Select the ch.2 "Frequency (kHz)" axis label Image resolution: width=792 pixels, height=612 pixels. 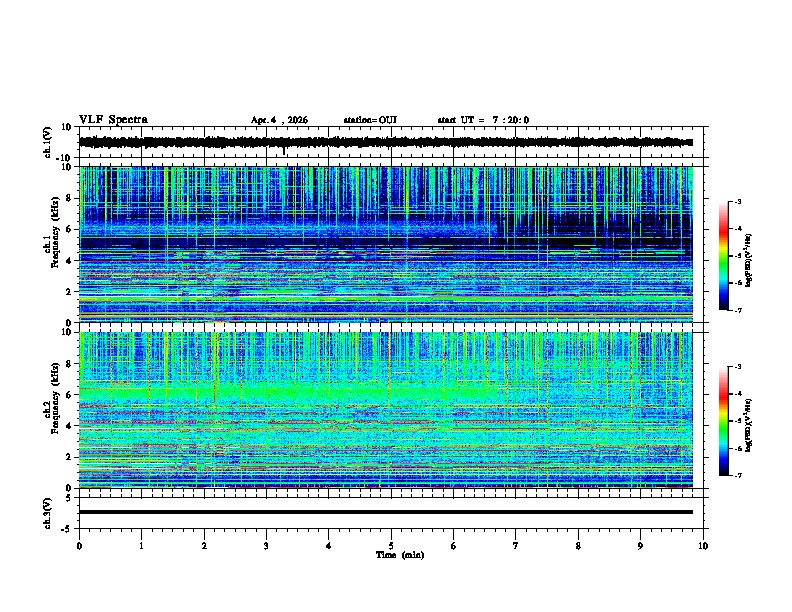tap(55, 398)
